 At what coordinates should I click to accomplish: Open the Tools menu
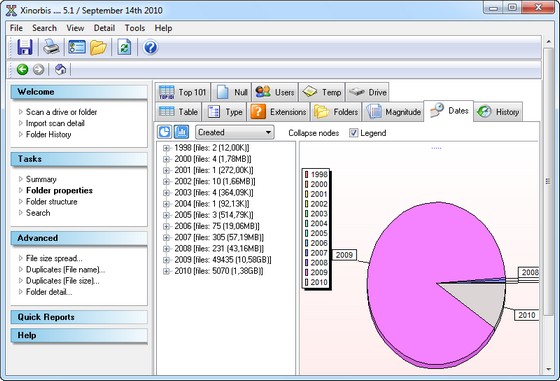point(135,28)
